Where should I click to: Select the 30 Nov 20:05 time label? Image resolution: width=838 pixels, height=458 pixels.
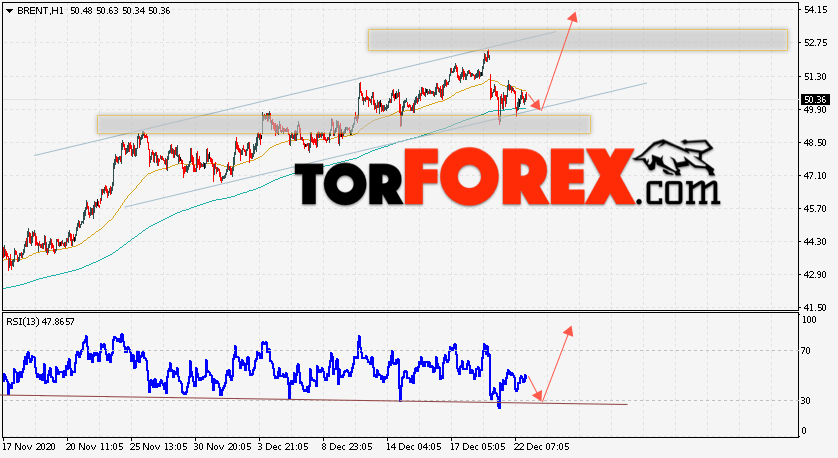(222, 446)
